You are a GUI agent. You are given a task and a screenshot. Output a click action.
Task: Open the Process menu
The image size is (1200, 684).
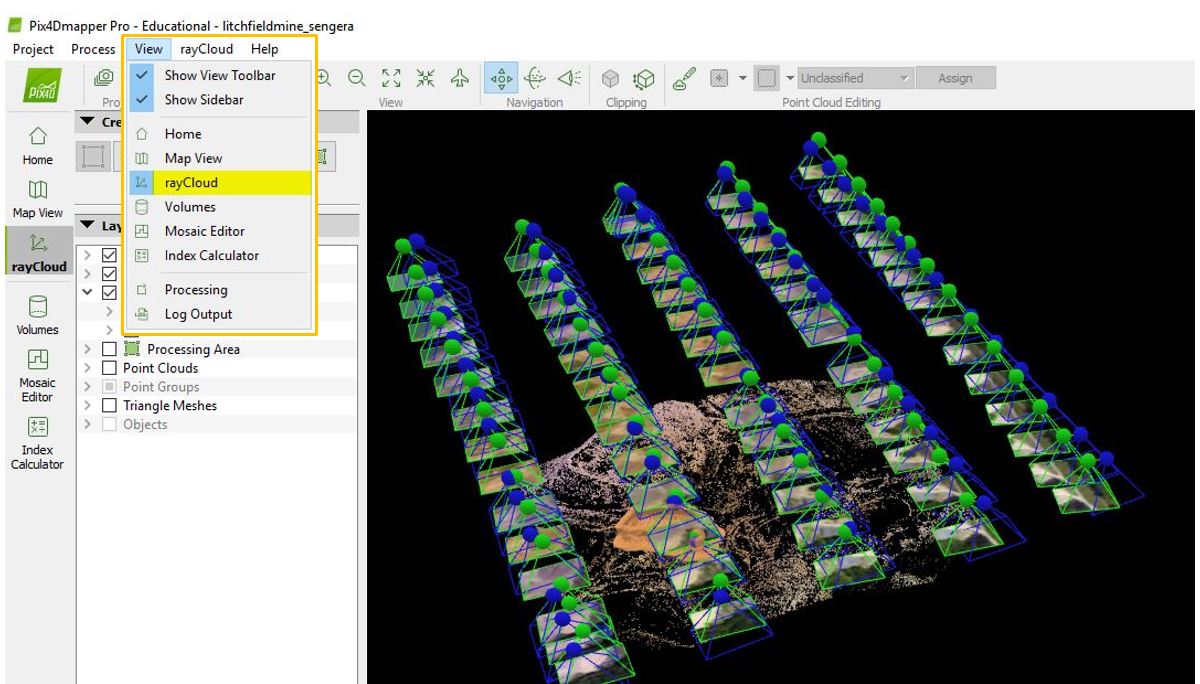coord(93,48)
